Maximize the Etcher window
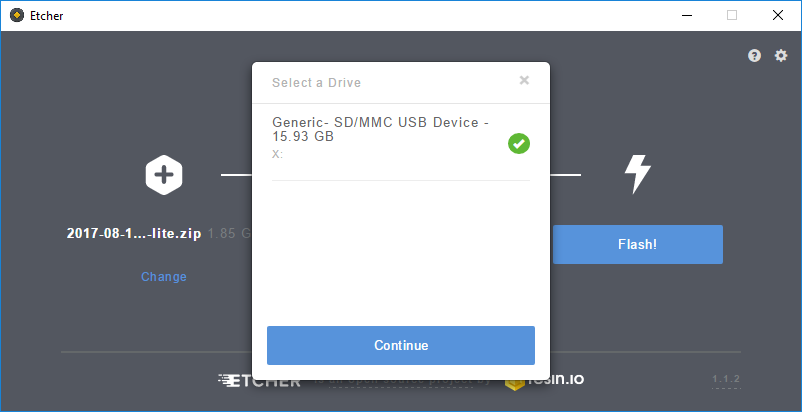 (x=732, y=15)
